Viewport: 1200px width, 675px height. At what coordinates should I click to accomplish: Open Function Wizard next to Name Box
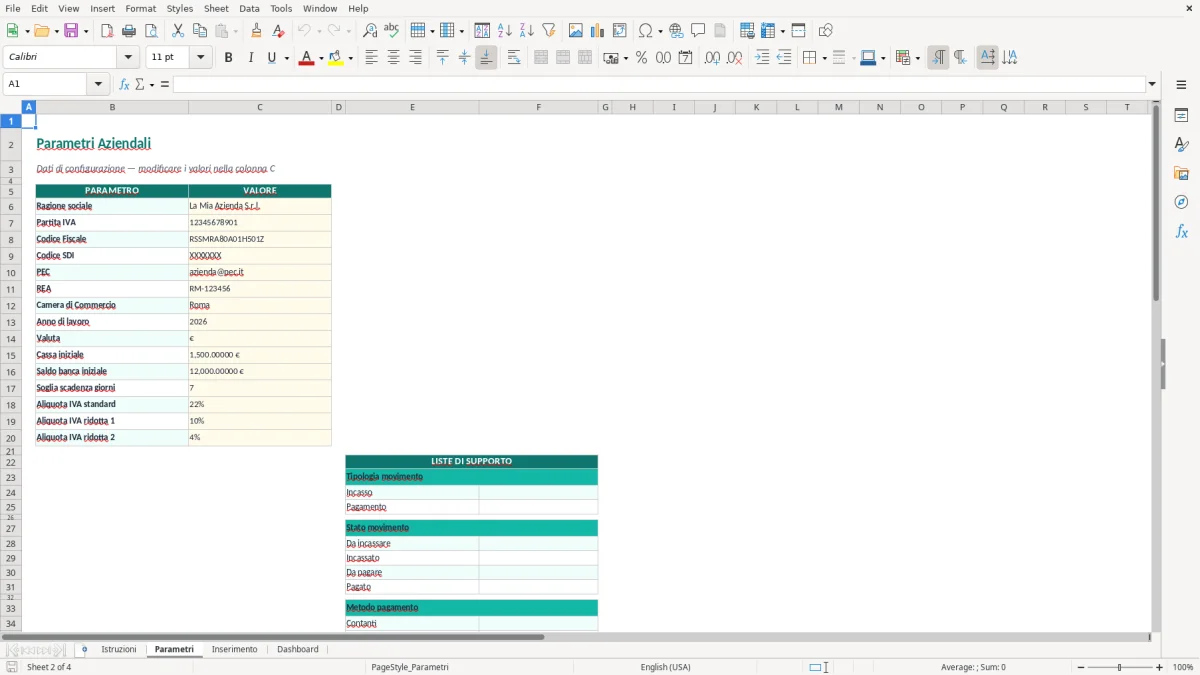[124, 84]
